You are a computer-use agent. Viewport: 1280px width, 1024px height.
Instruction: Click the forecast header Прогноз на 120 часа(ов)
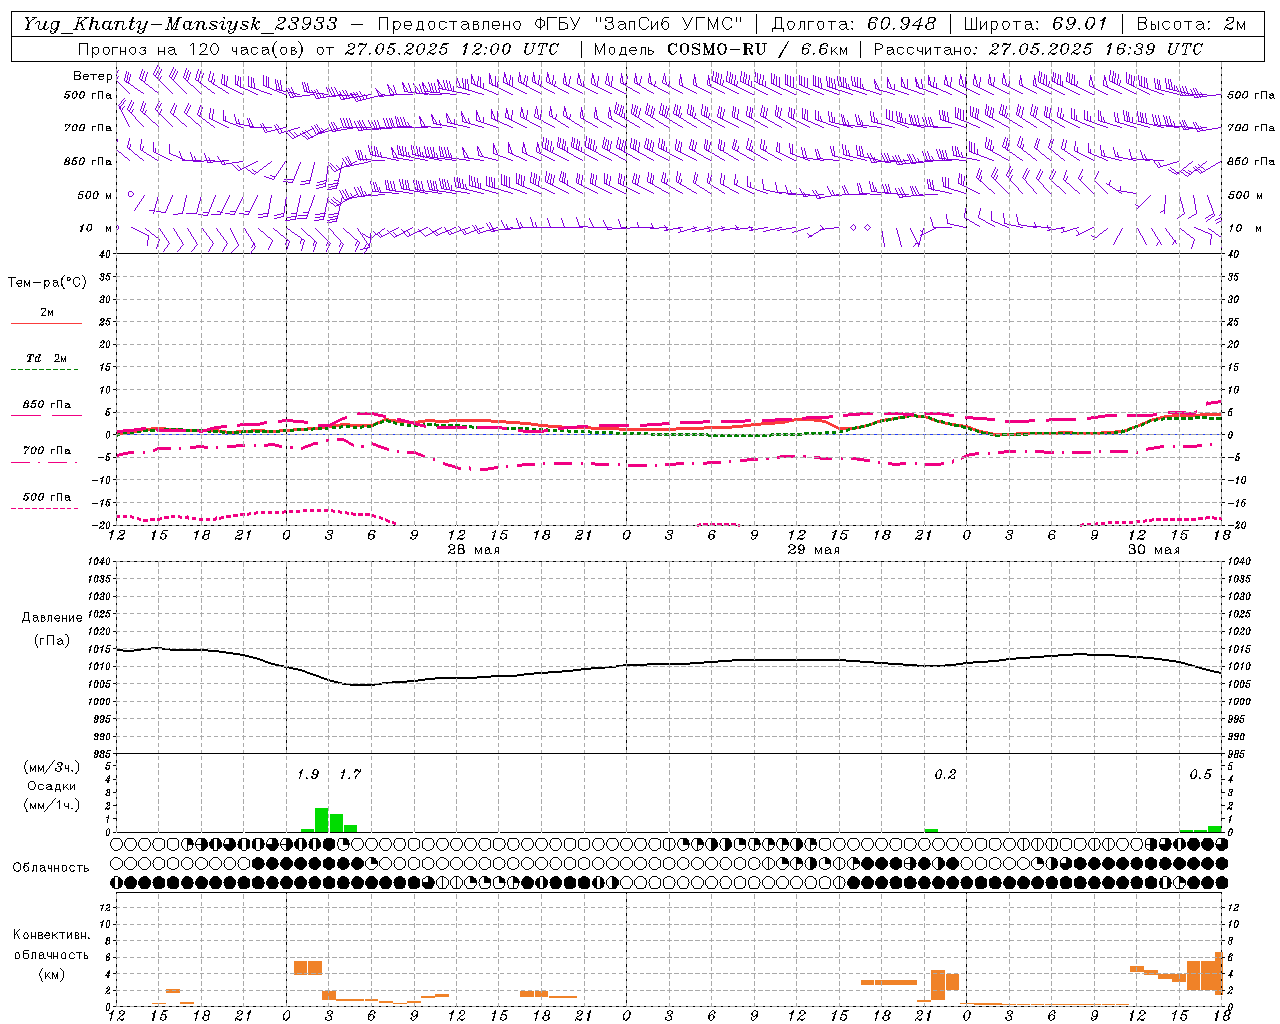pyautogui.click(x=191, y=49)
